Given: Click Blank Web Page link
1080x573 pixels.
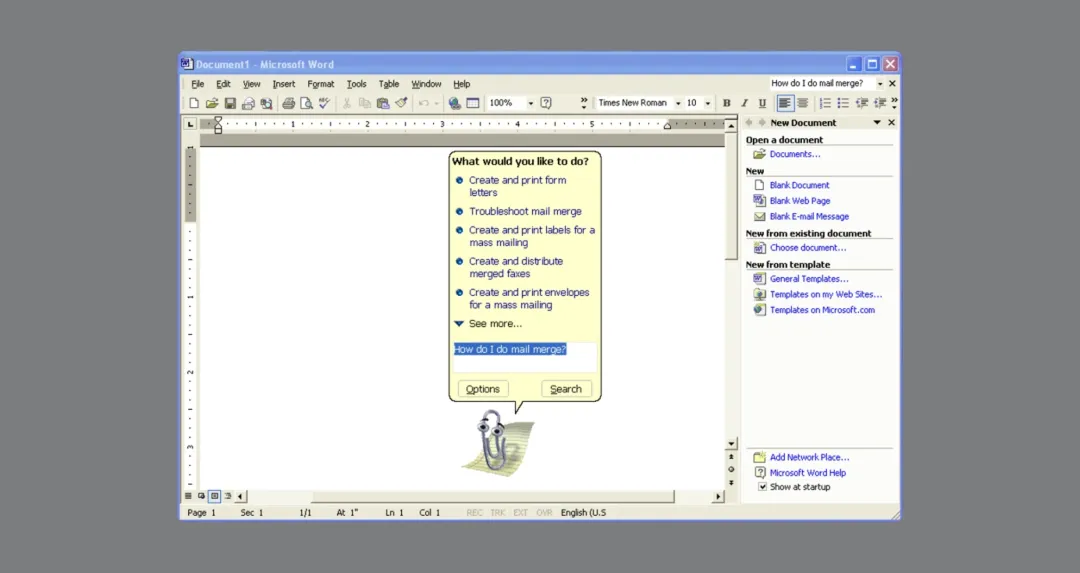Looking at the screenshot, I should pyautogui.click(x=800, y=200).
